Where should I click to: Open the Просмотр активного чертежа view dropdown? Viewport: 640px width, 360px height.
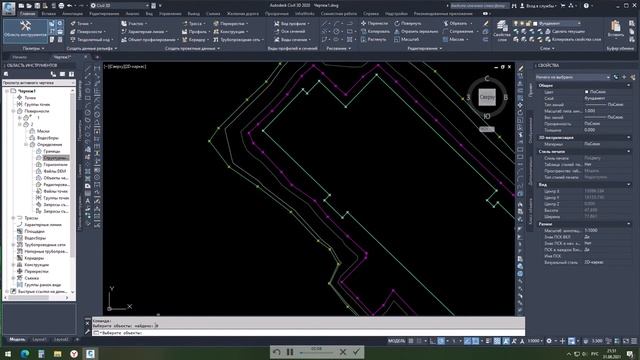39,83
